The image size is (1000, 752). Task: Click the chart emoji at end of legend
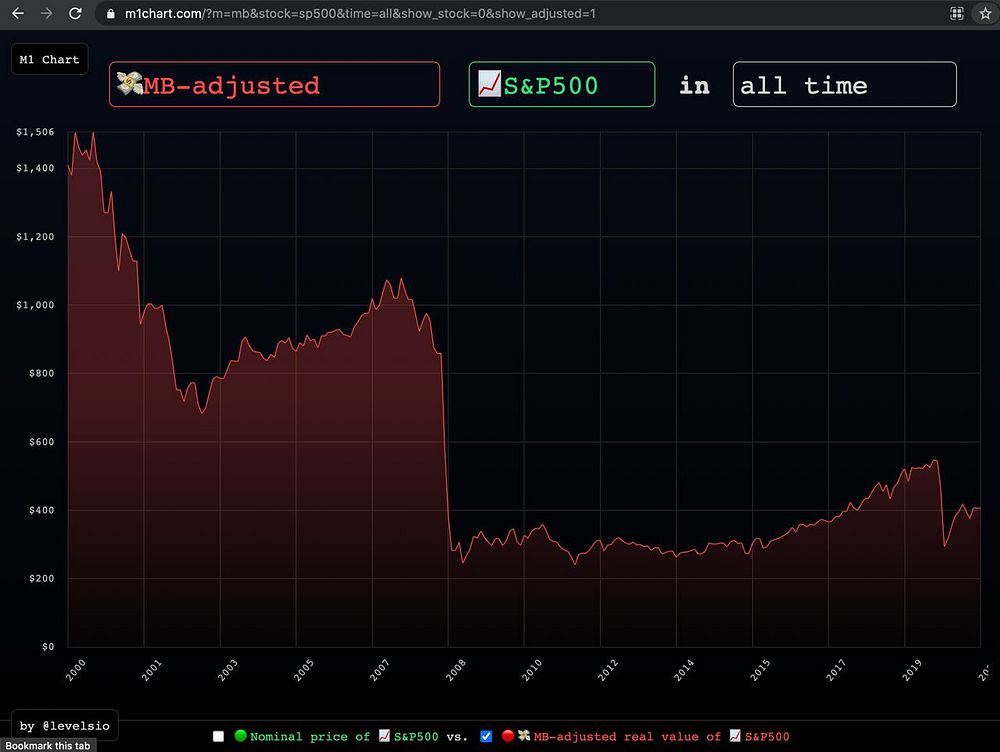click(735, 736)
